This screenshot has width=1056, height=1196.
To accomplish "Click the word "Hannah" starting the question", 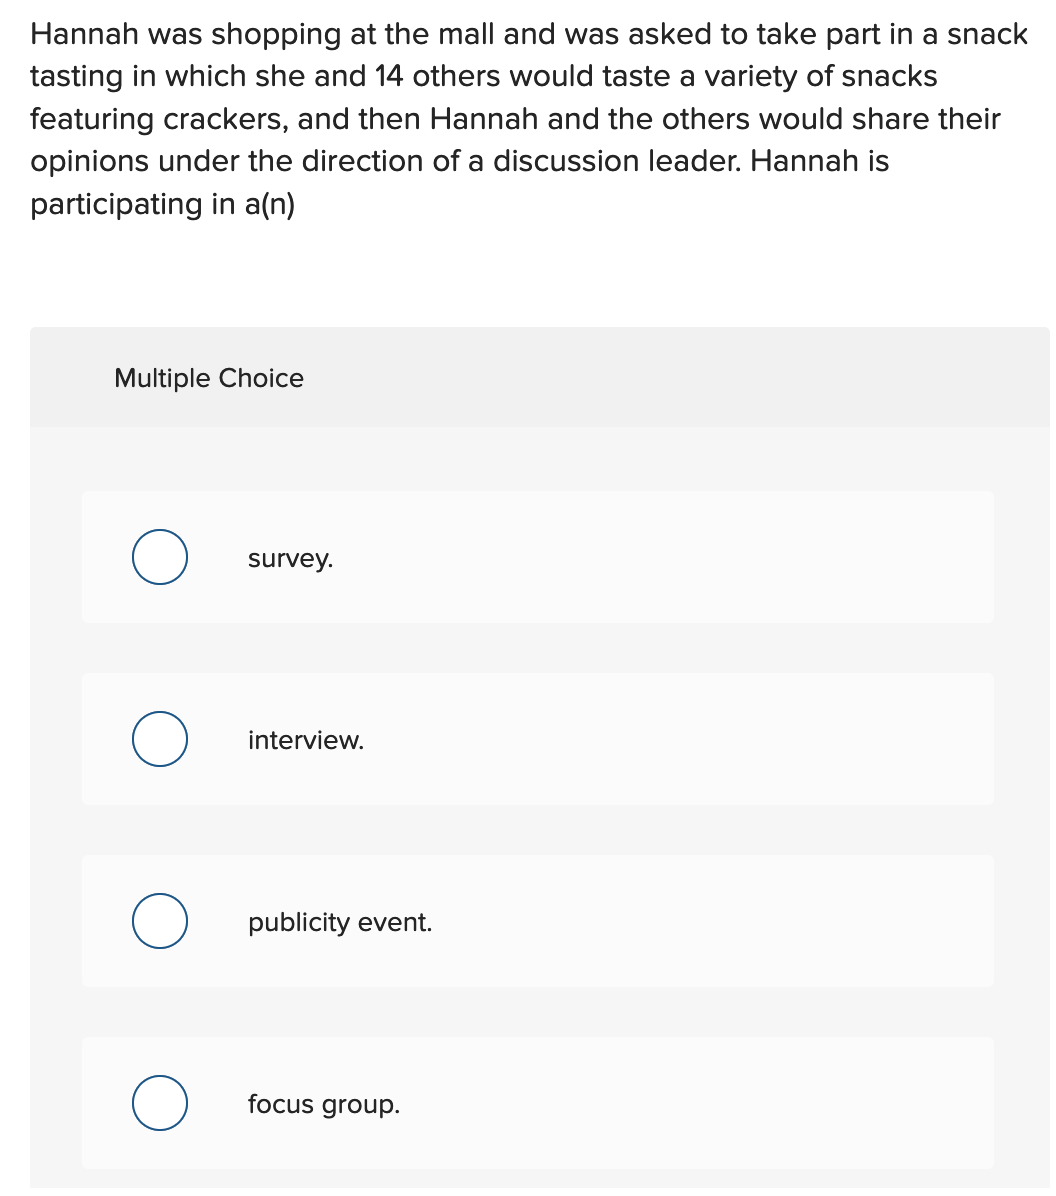I will (x=85, y=34).
